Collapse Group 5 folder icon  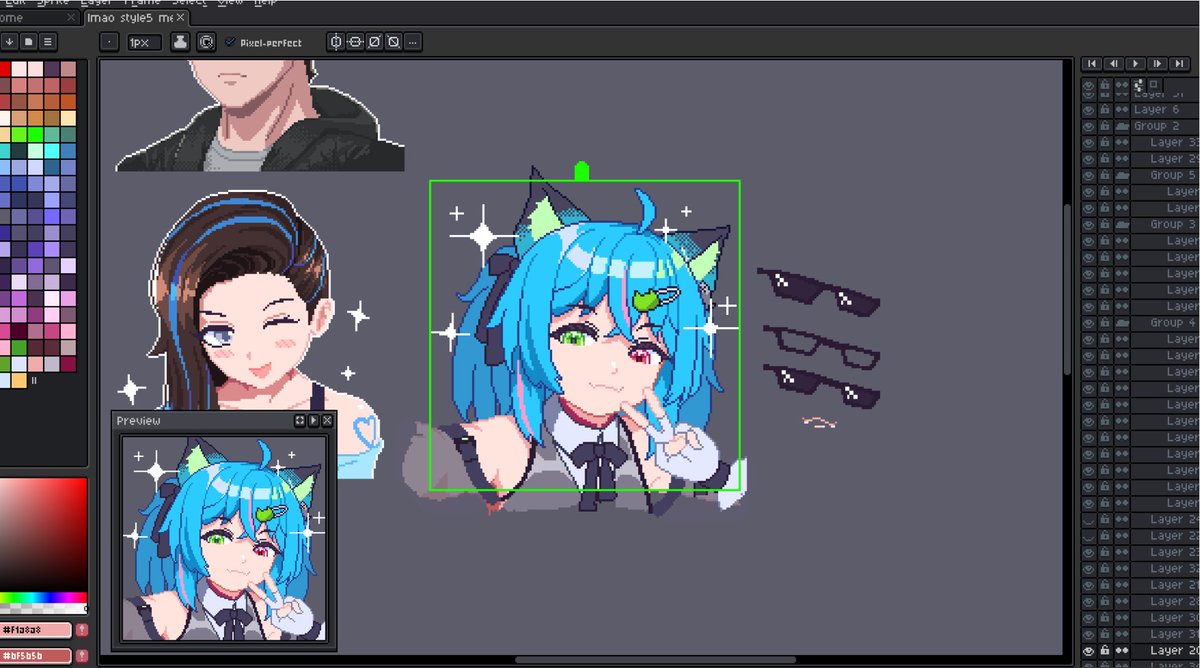pyautogui.click(x=1122, y=175)
